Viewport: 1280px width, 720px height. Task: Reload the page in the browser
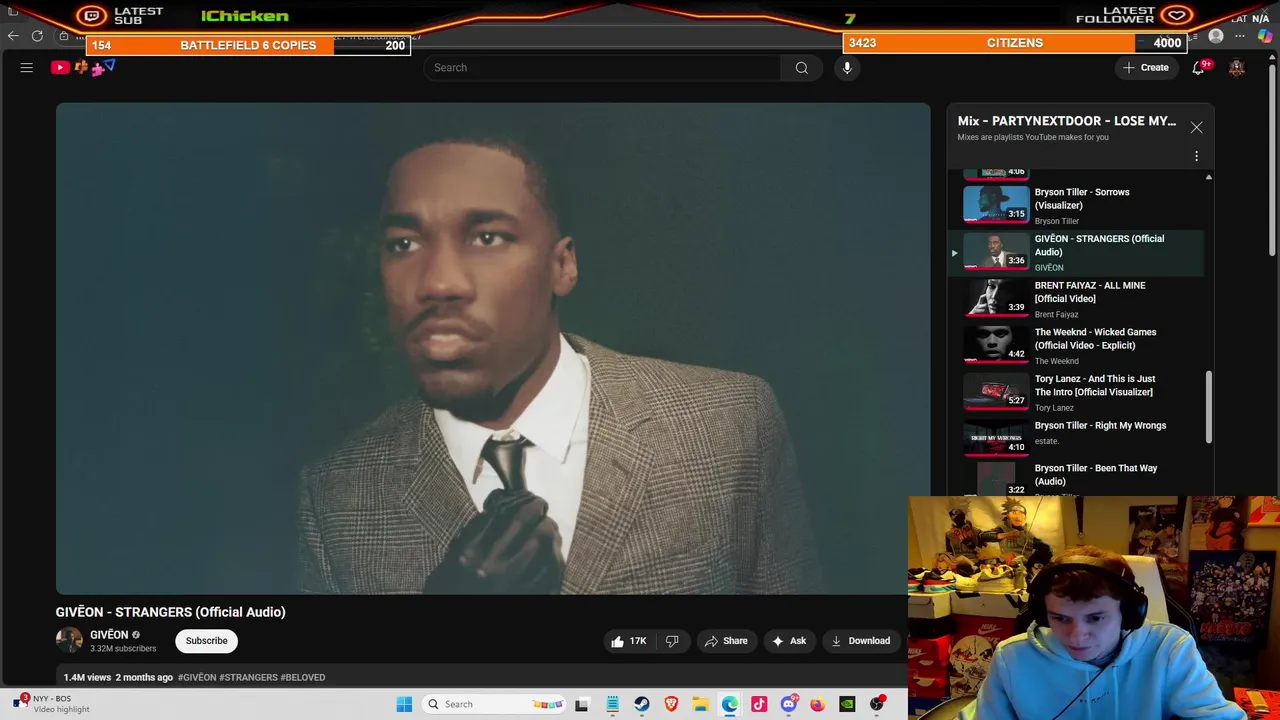[x=37, y=36]
